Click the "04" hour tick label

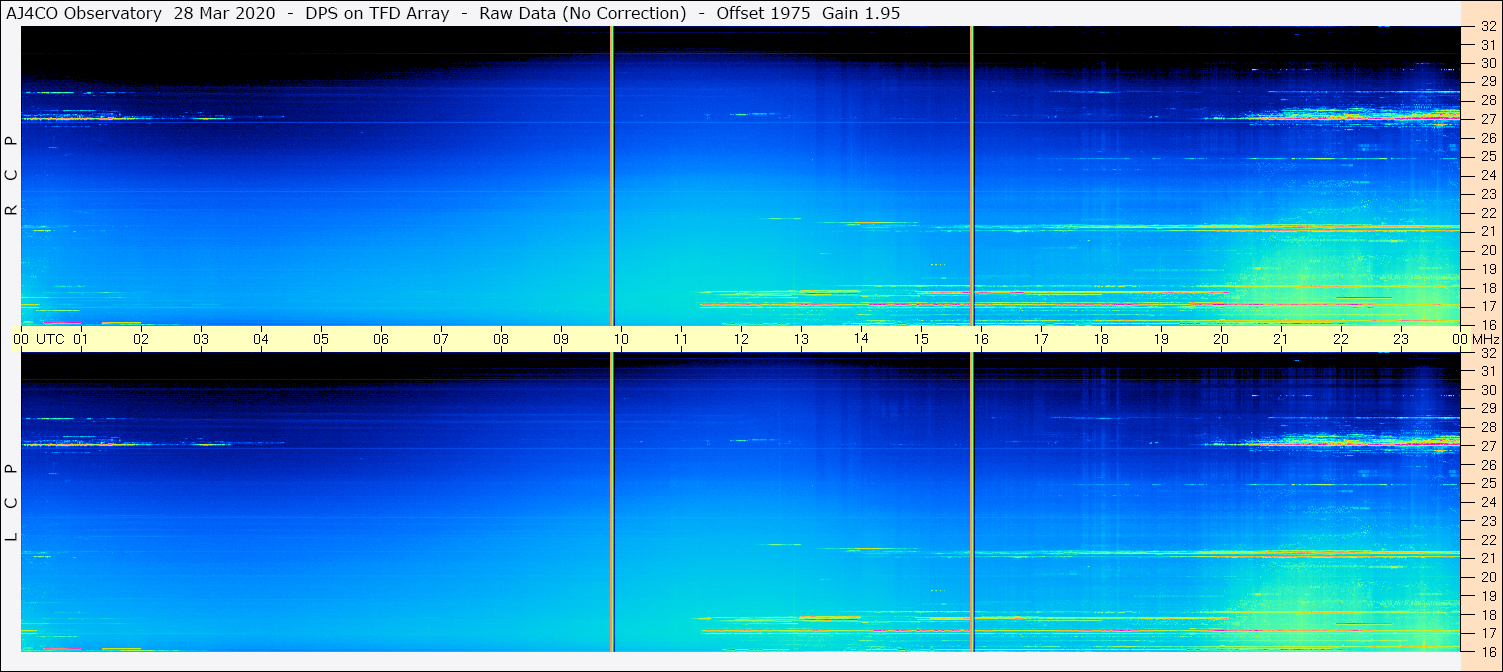(261, 339)
